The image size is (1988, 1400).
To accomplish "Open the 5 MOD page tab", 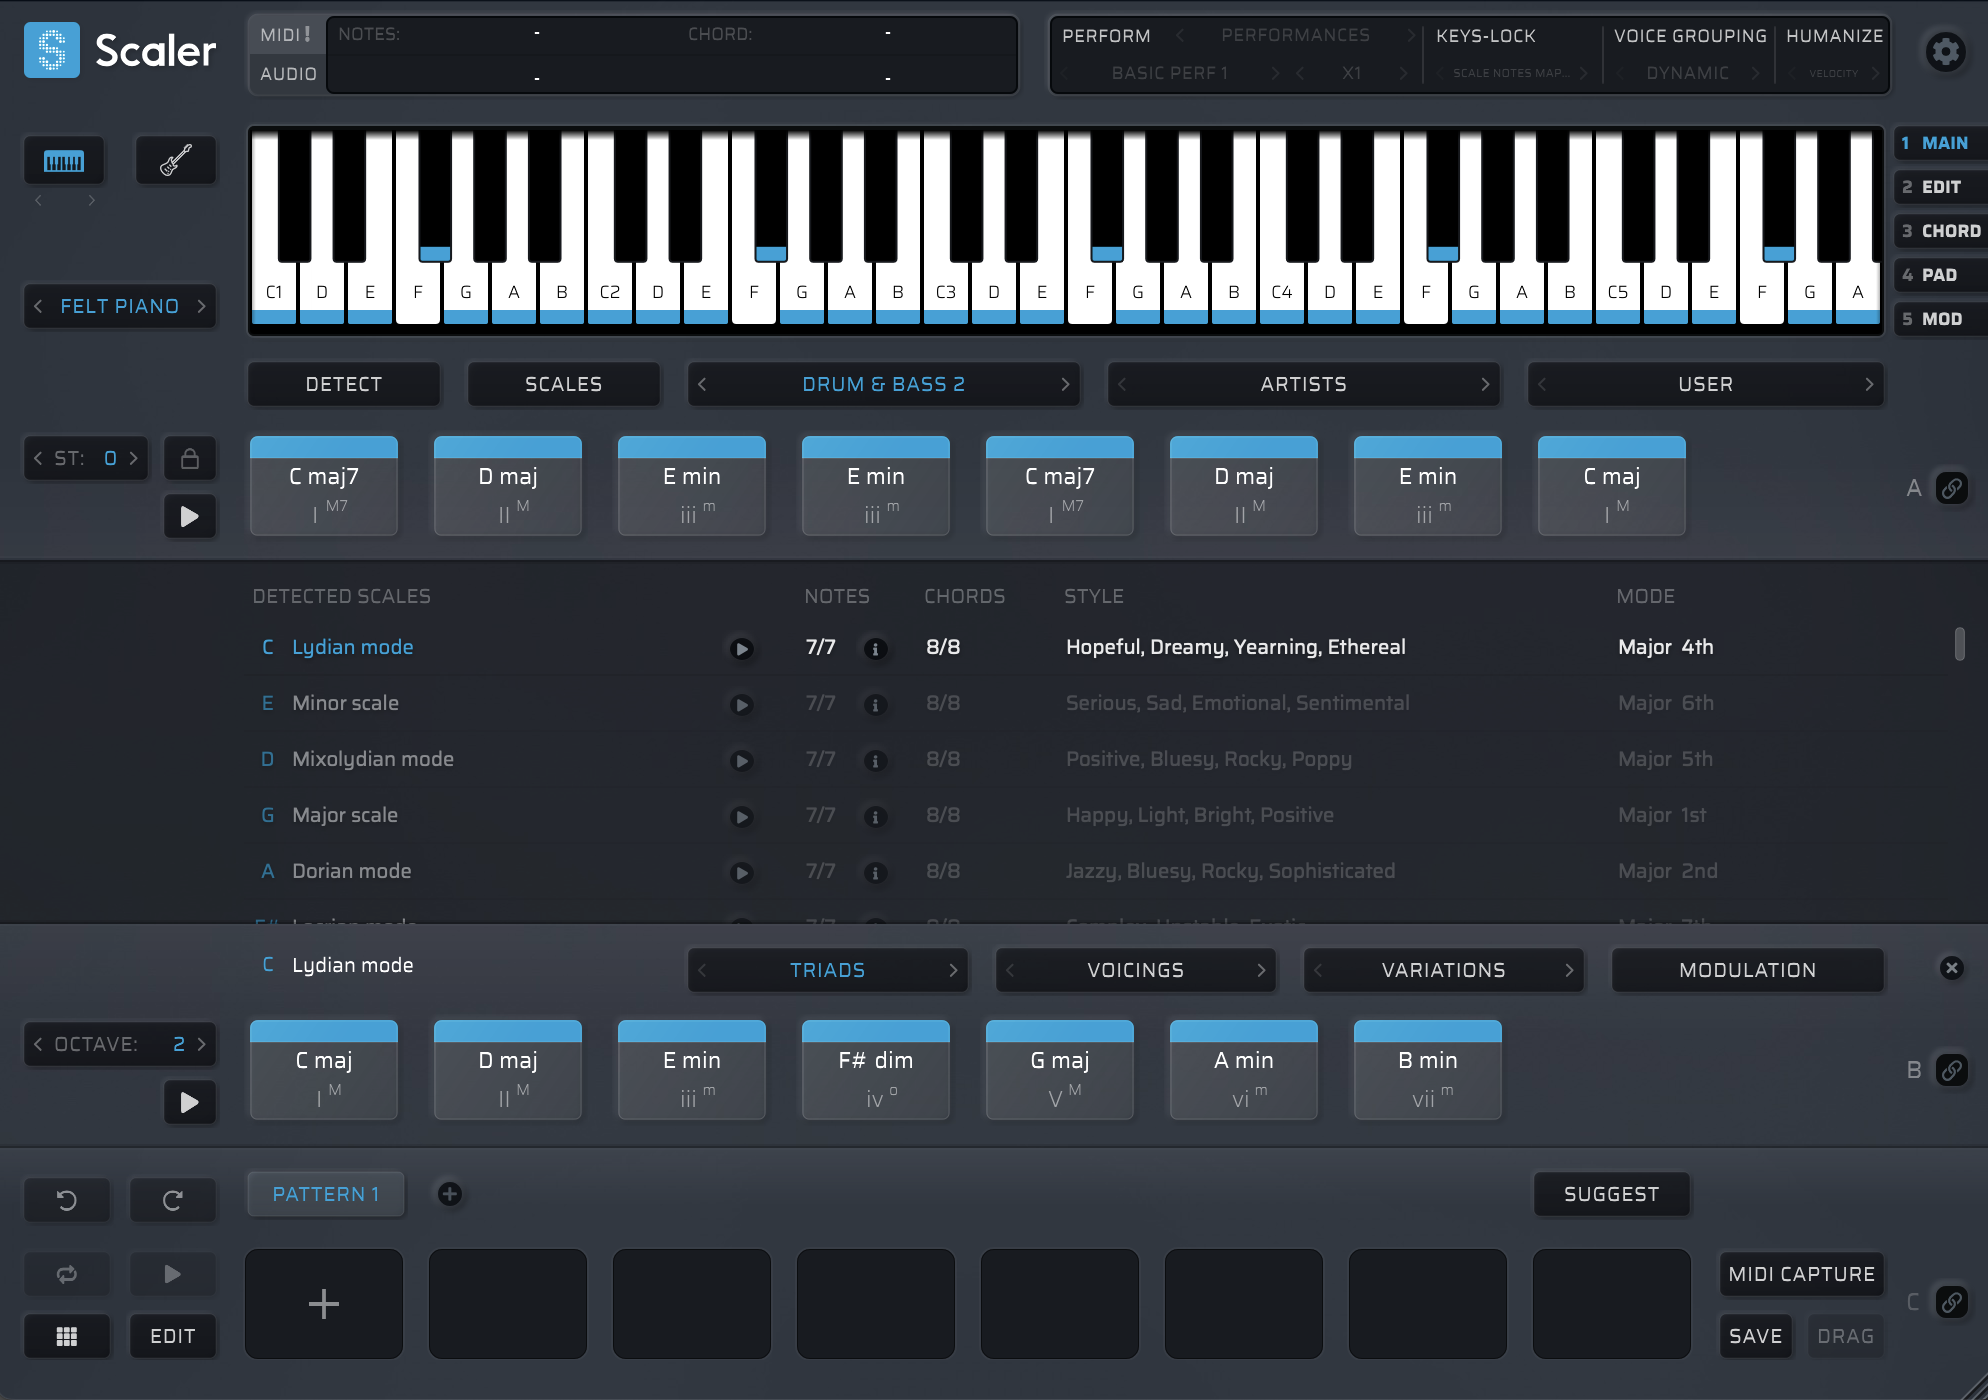I will (1940, 319).
